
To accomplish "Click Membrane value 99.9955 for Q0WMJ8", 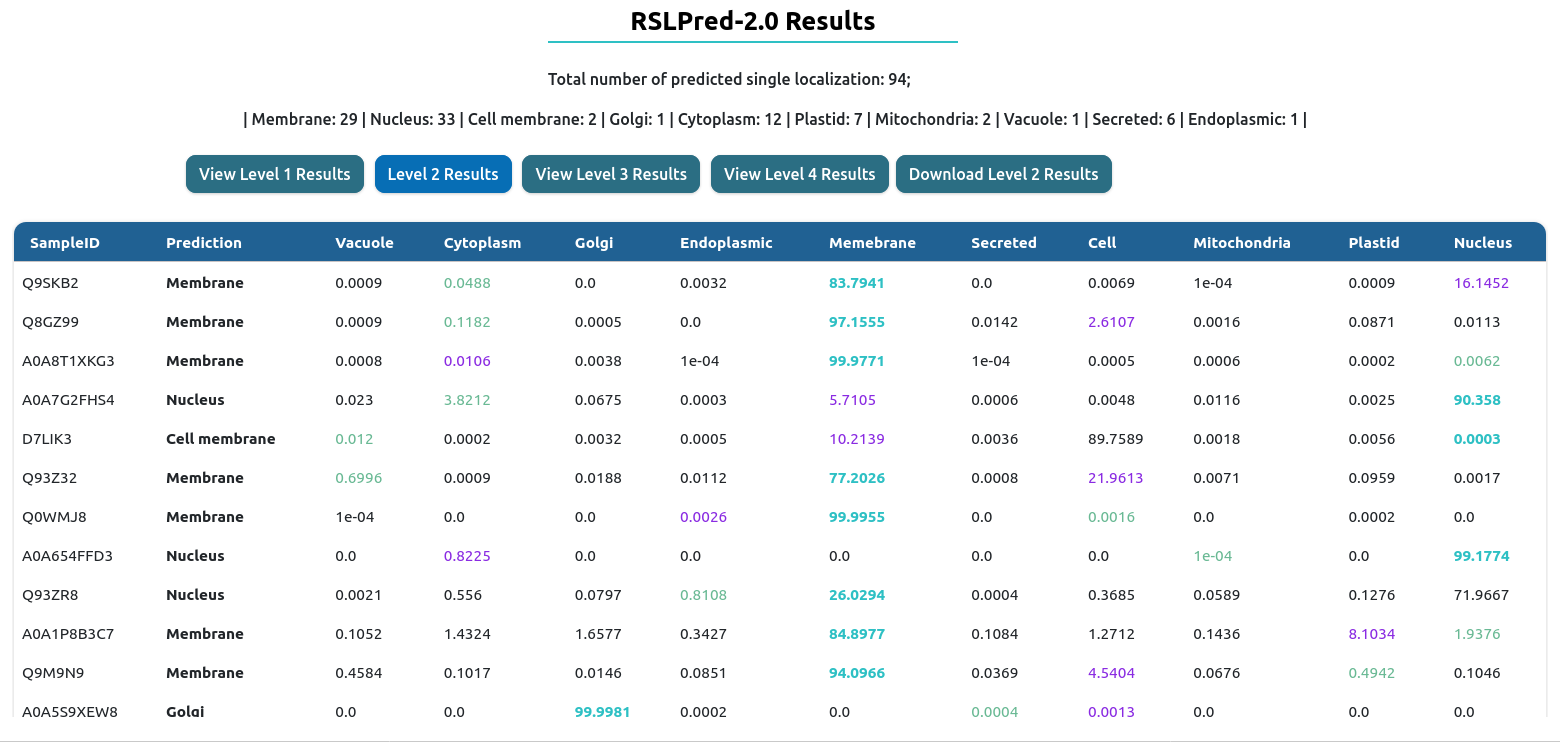I will click(856, 517).
